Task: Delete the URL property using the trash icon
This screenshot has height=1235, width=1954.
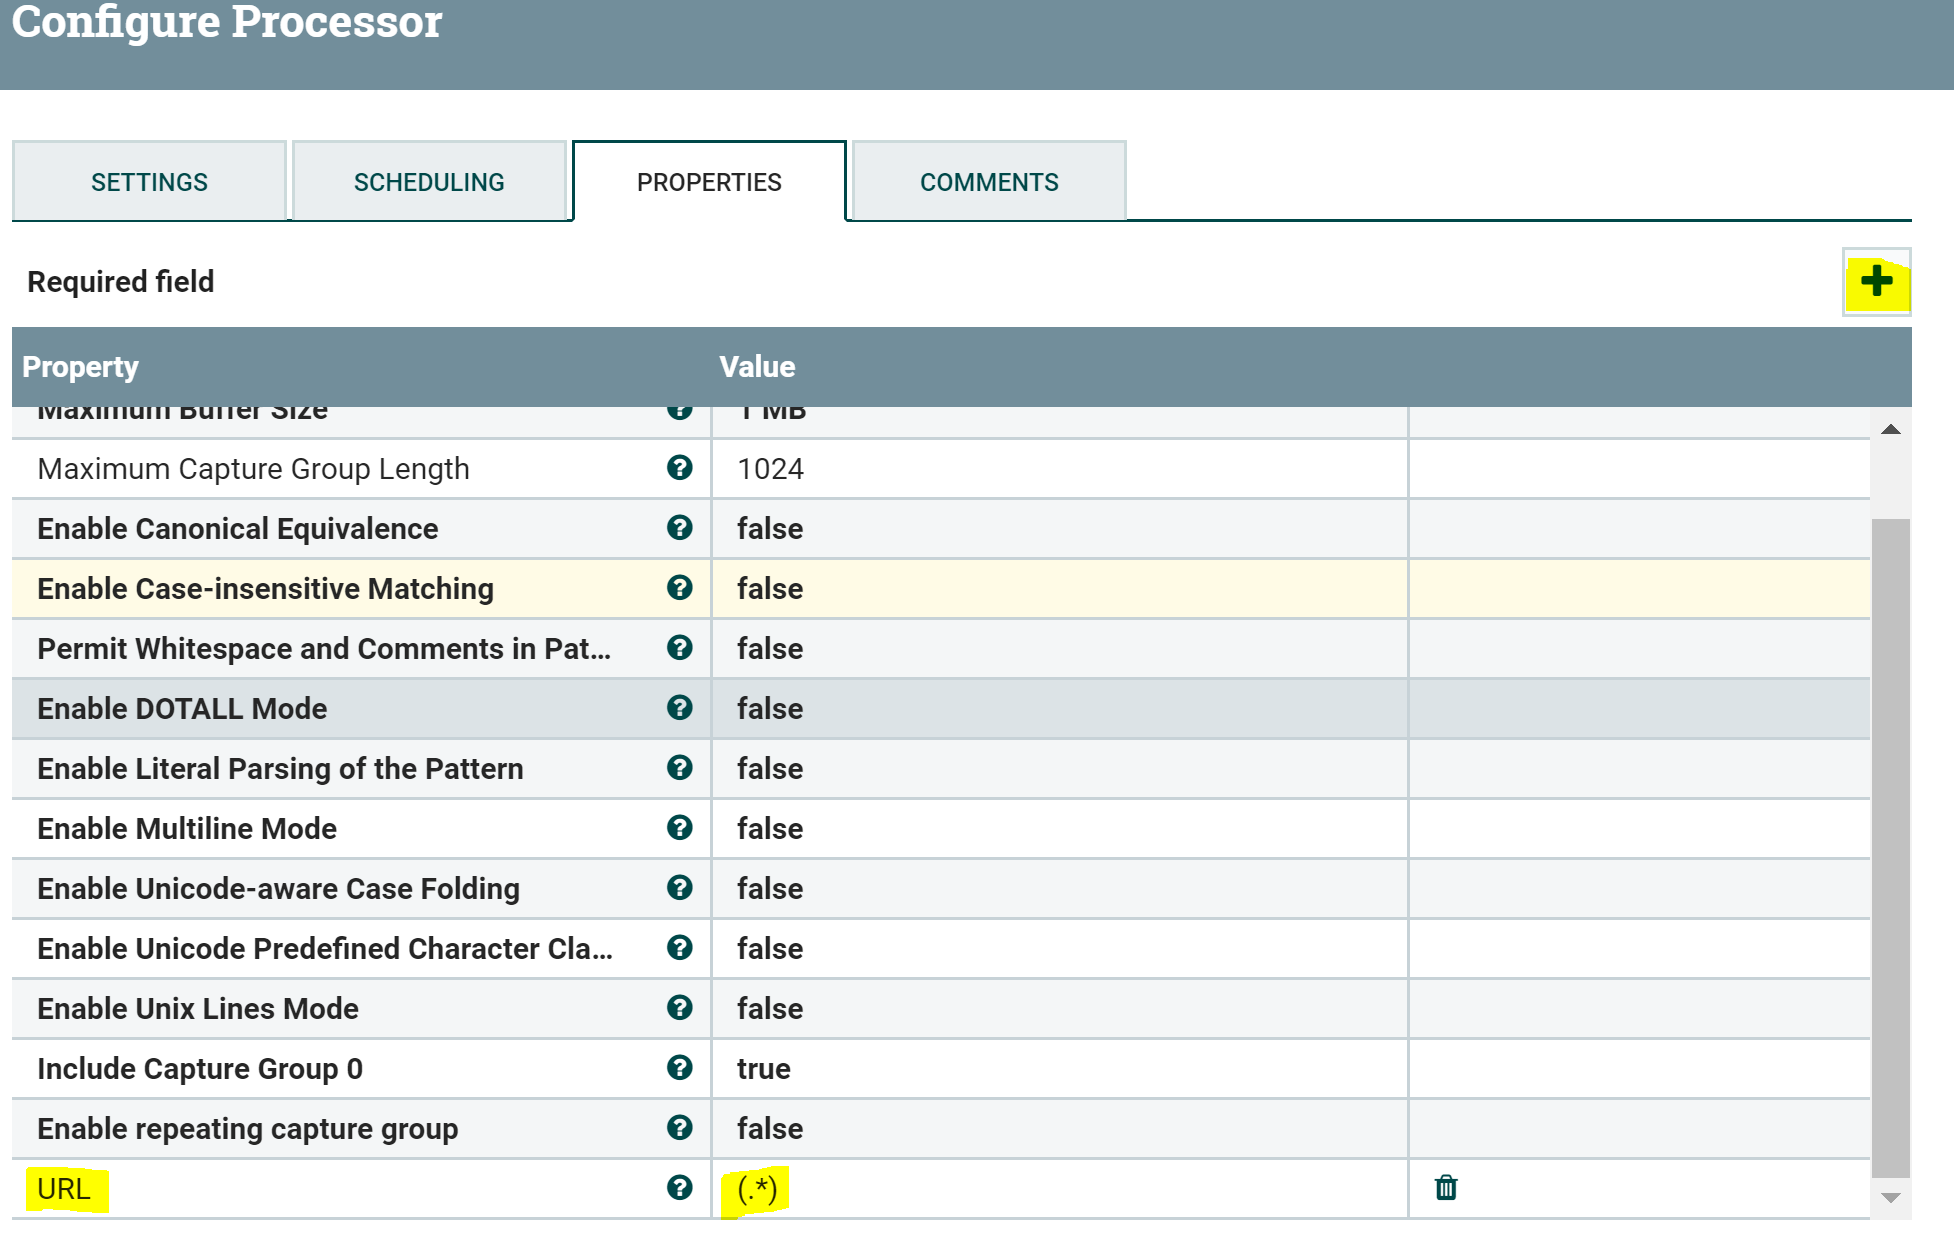Action: pyautogui.click(x=1446, y=1189)
